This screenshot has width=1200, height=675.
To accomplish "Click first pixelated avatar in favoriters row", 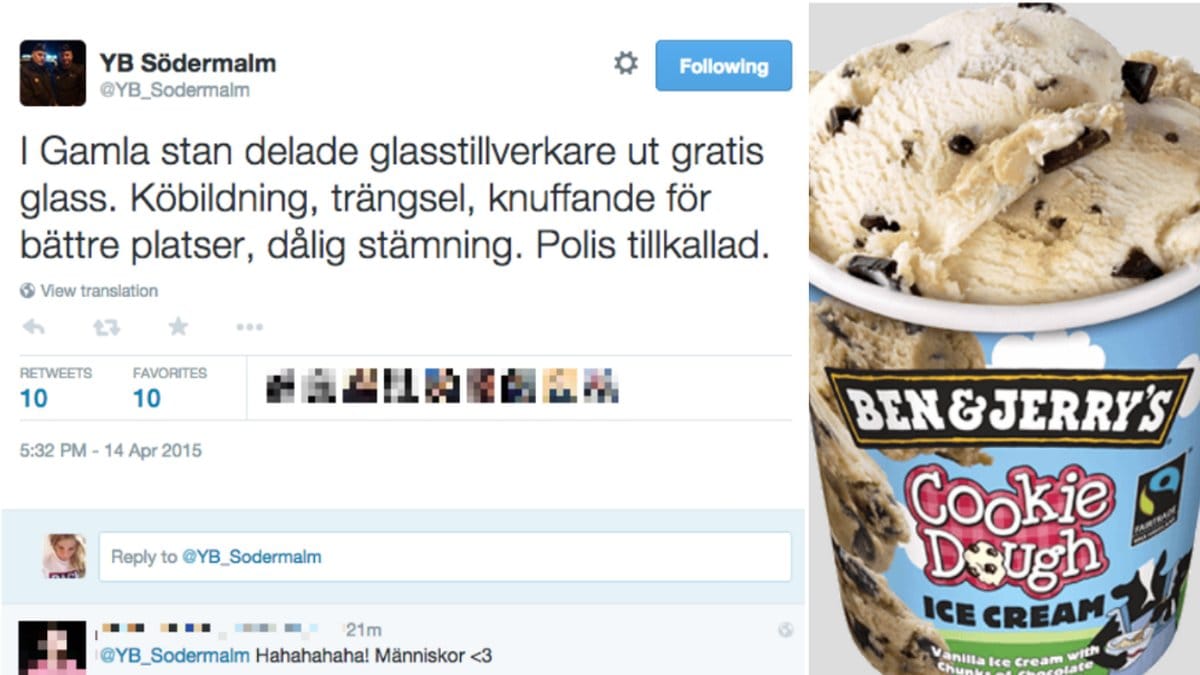I will pos(280,387).
